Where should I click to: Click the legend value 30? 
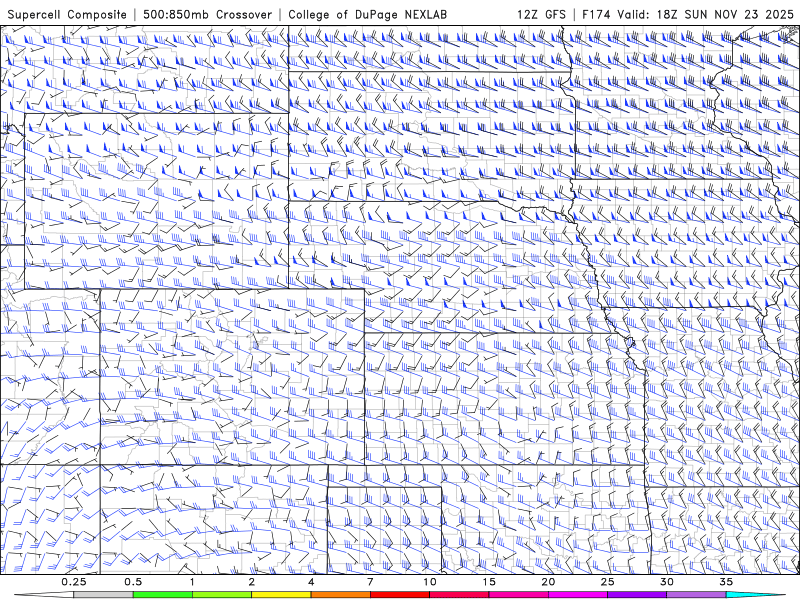pos(666,582)
